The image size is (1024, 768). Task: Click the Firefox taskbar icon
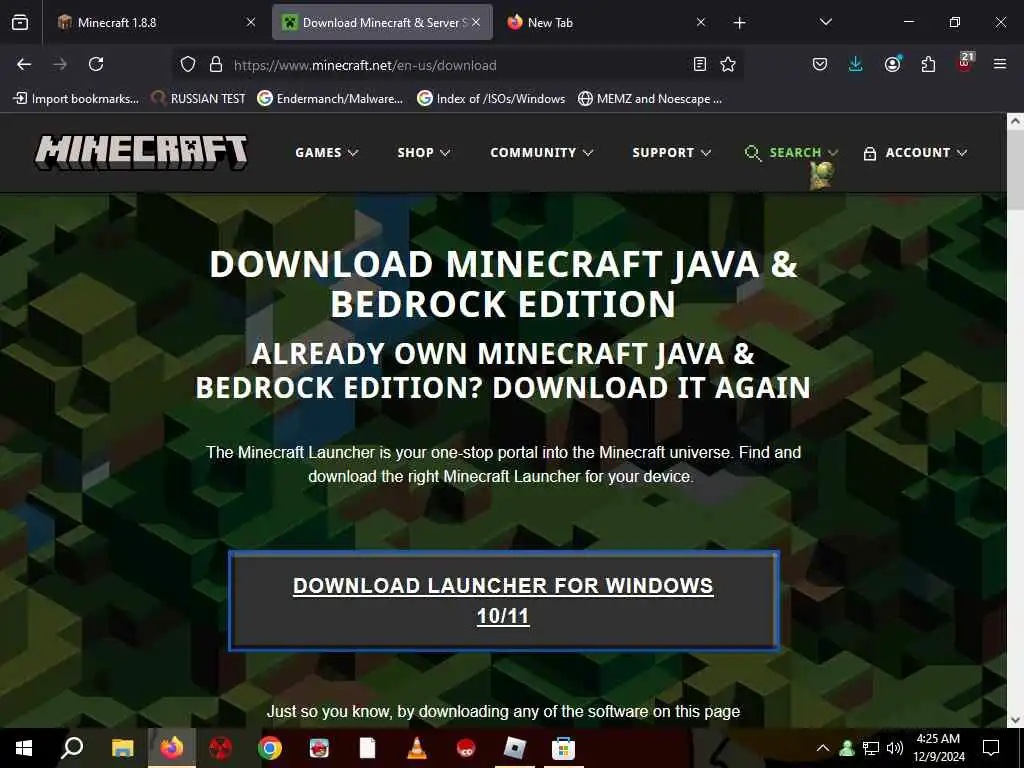(172, 748)
